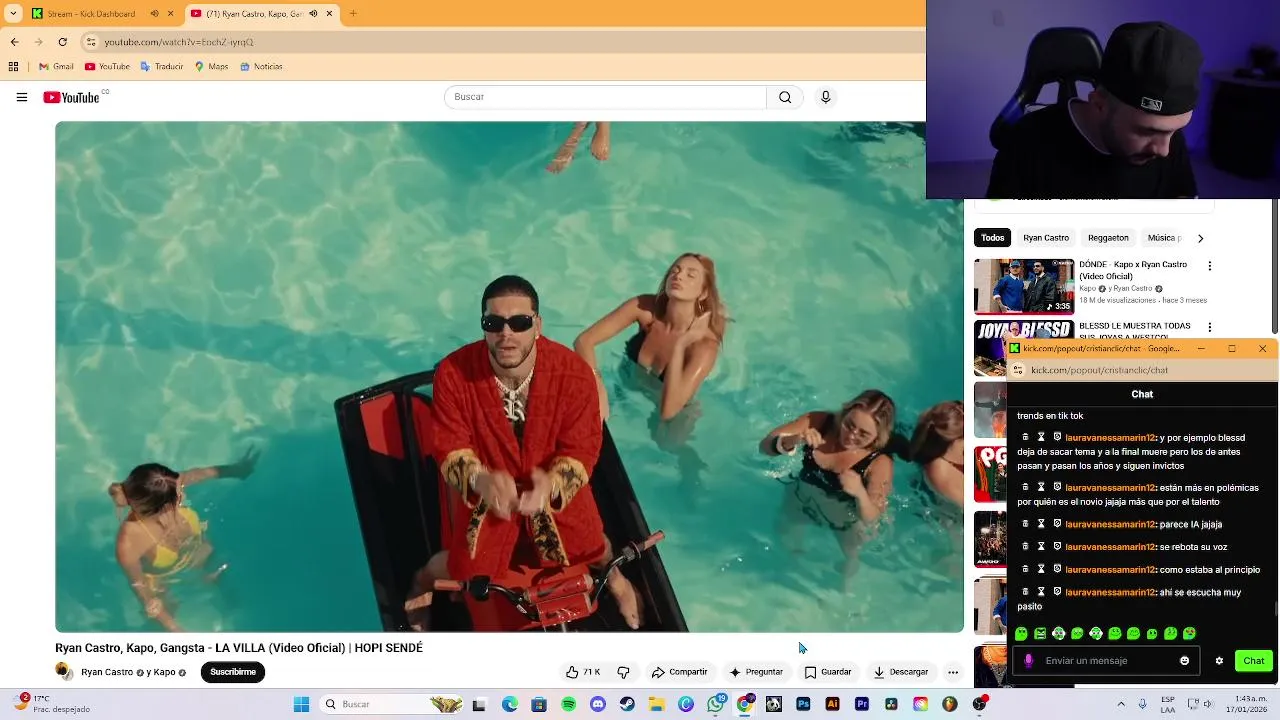The image size is (1280, 720).
Task: Open the Preguntar AI ask button
Action: (756, 672)
